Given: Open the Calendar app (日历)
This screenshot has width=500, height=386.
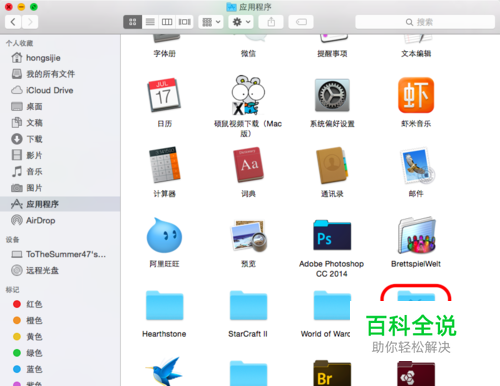Looking at the screenshot, I should click(164, 96).
